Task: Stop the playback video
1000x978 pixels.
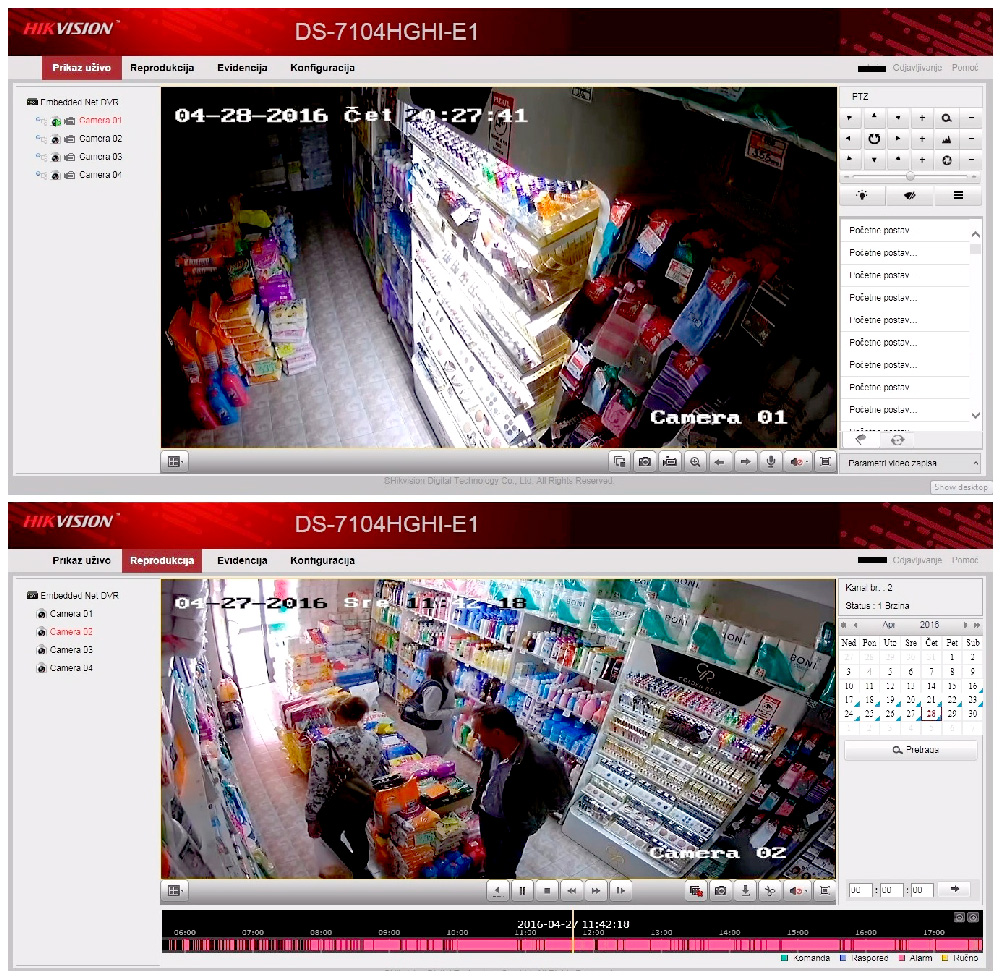Action: (546, 890)
